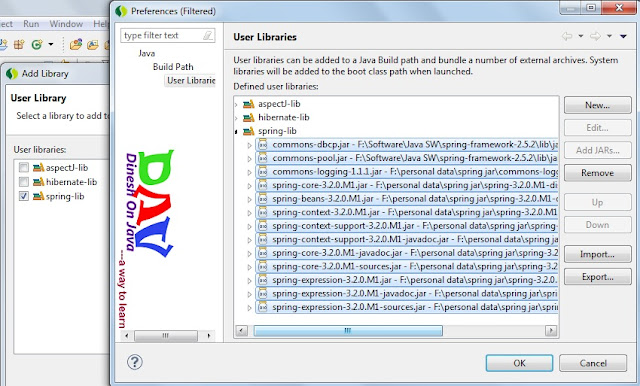The width and height of the screenshot is (640, 386).
Task: Click the aspectJ-lib library icon in Preferences
Action: pyautogui.click(x=249, y=104)
